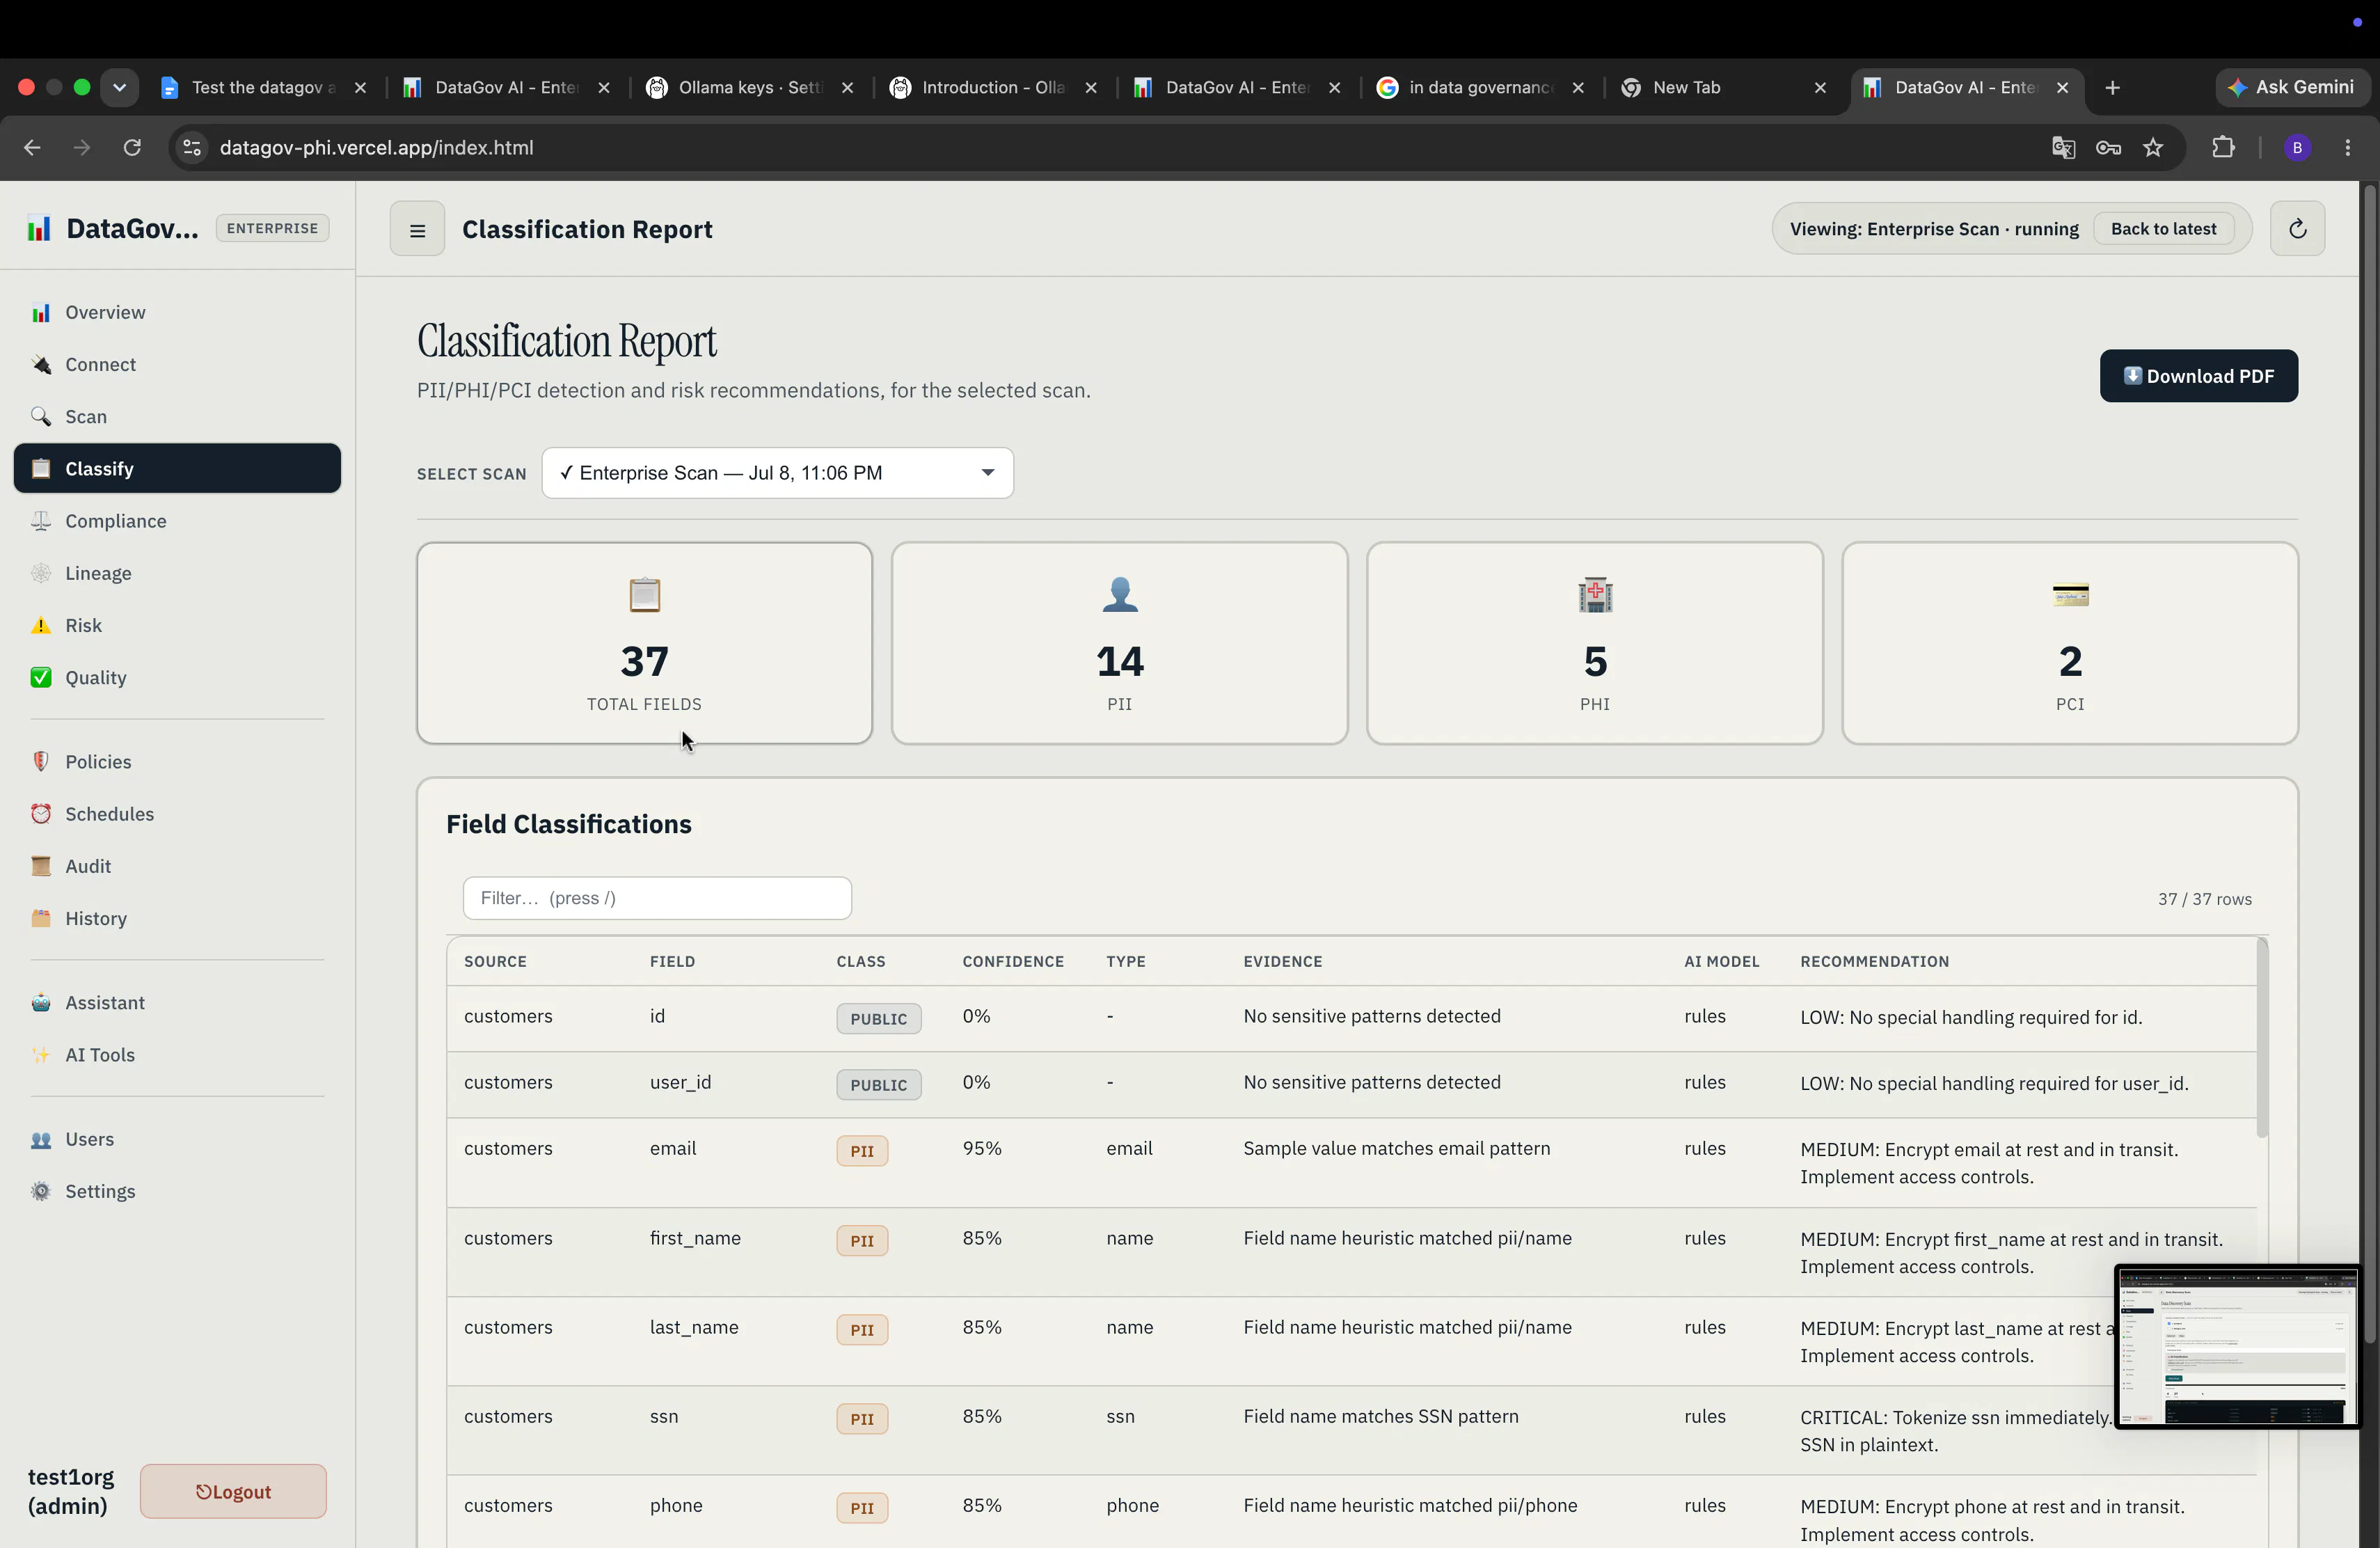Click the Audit scroll icon
This screenshot has width=2380, height=1548.
click(x=41, y=866)
